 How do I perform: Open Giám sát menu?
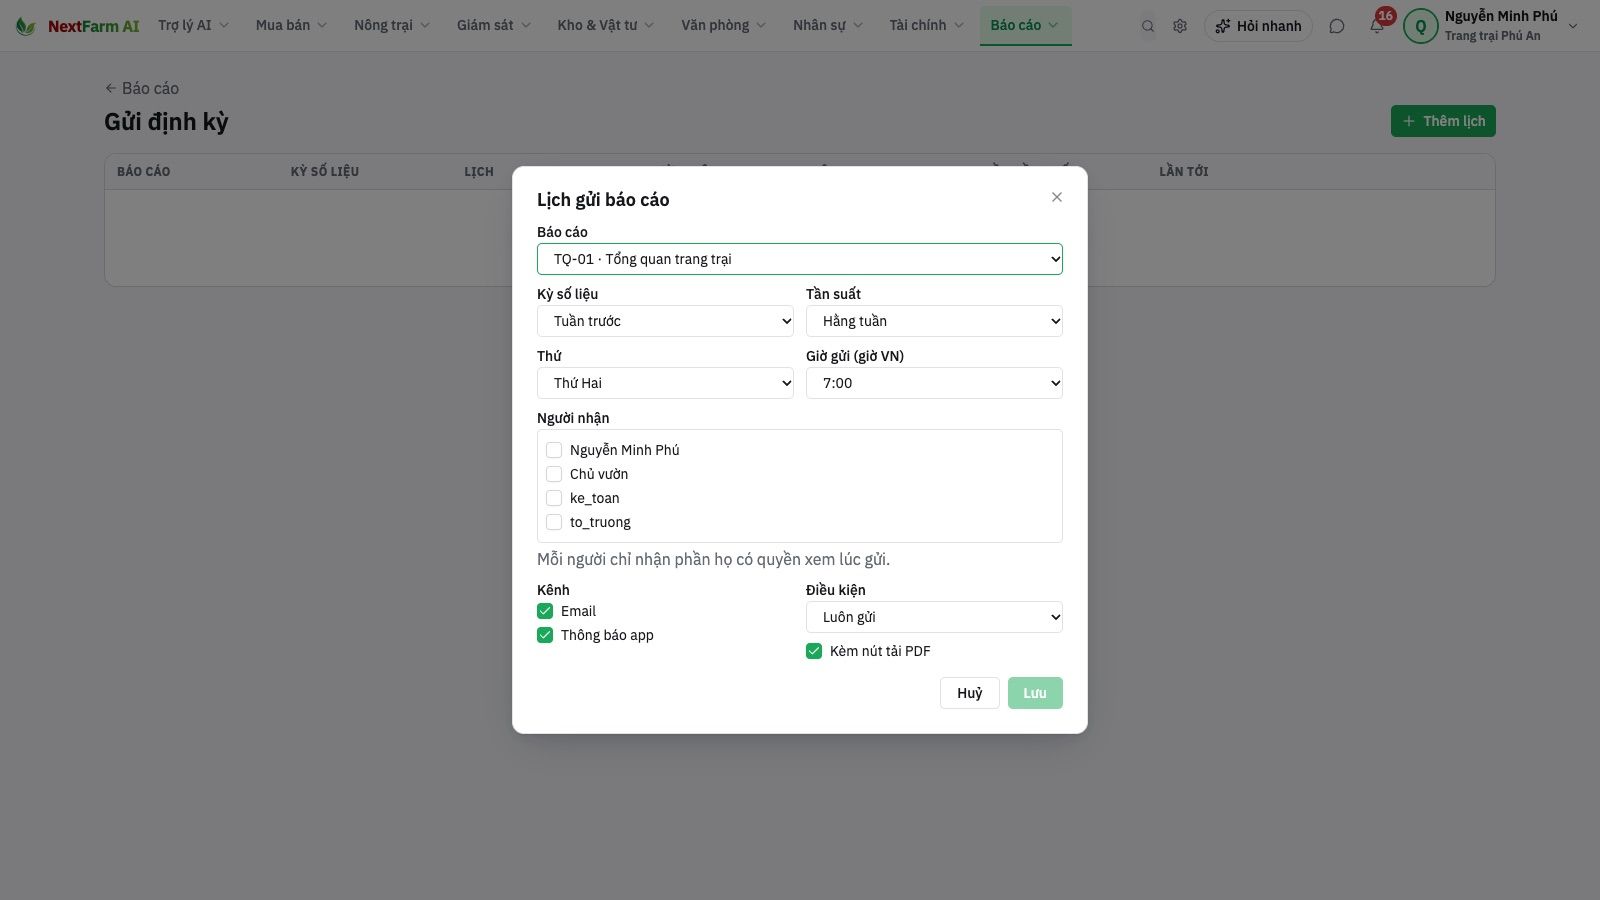(494, 25)
